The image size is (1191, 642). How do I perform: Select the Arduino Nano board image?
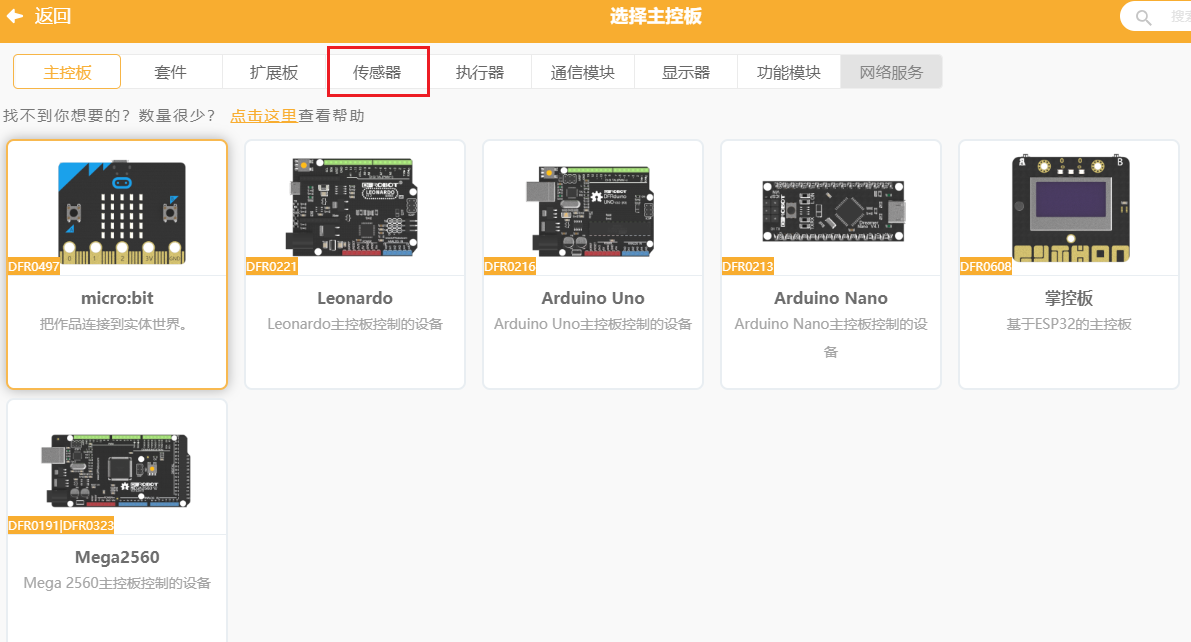833,211
